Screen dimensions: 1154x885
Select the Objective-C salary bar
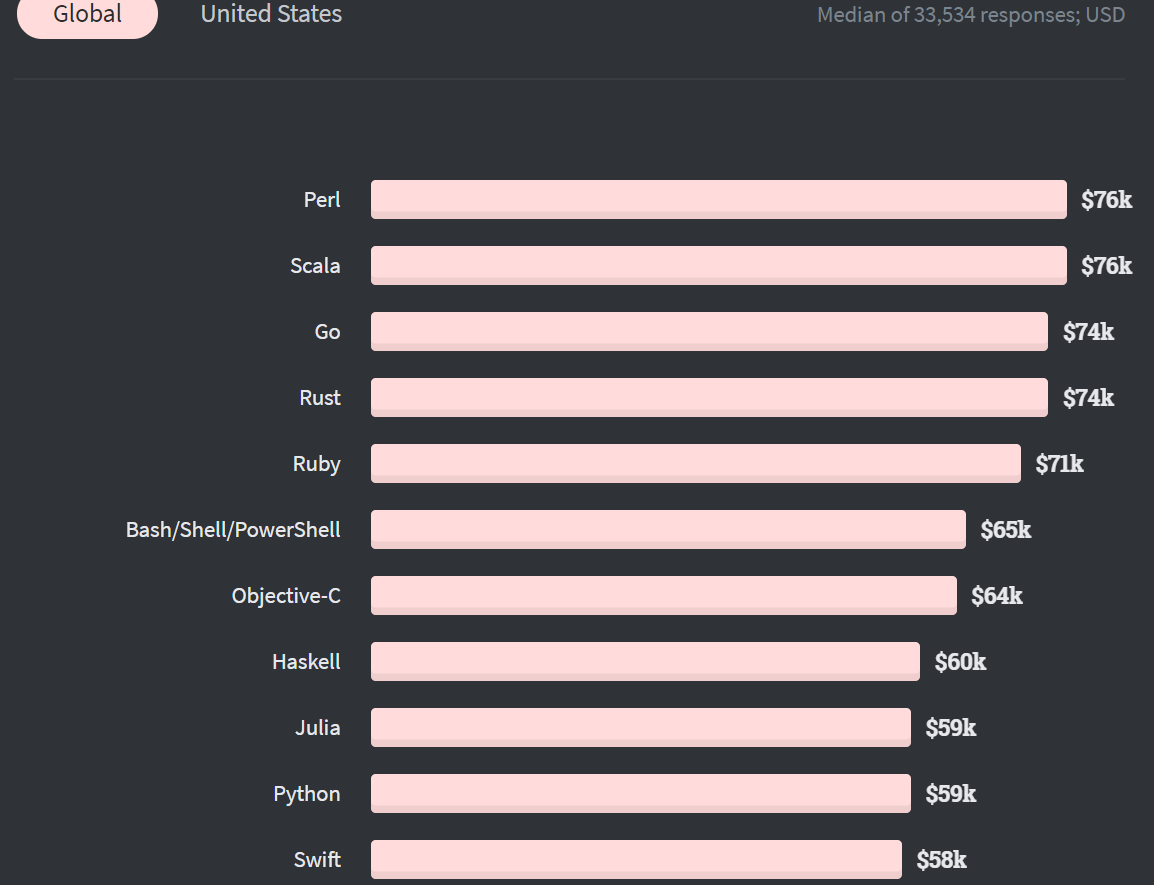coord(663,595)
